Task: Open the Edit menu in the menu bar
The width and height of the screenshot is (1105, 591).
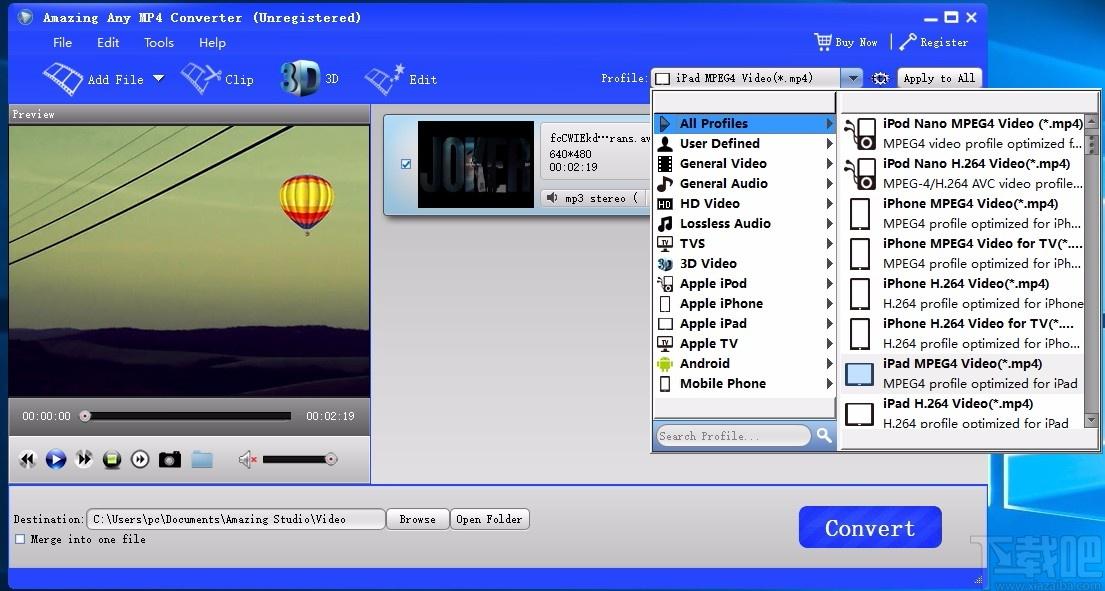Action: point(108,42)
